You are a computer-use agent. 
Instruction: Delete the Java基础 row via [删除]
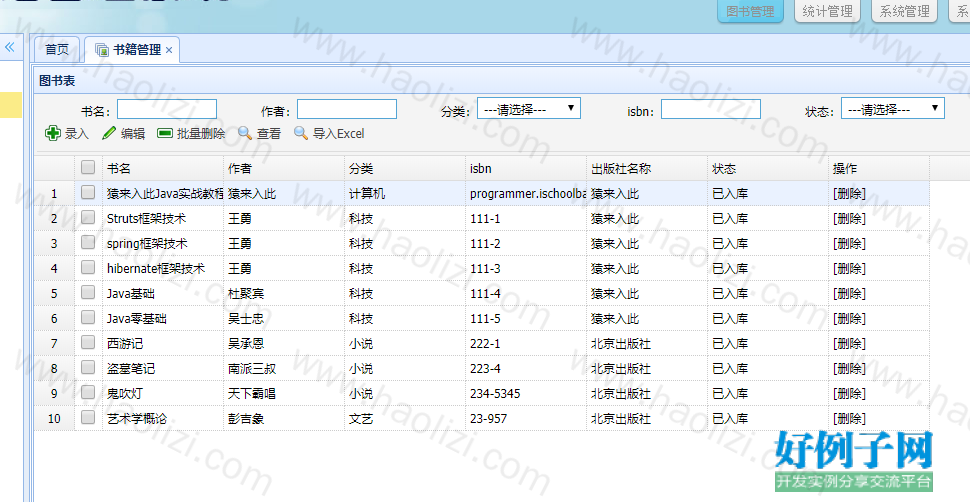coord(849,293)
